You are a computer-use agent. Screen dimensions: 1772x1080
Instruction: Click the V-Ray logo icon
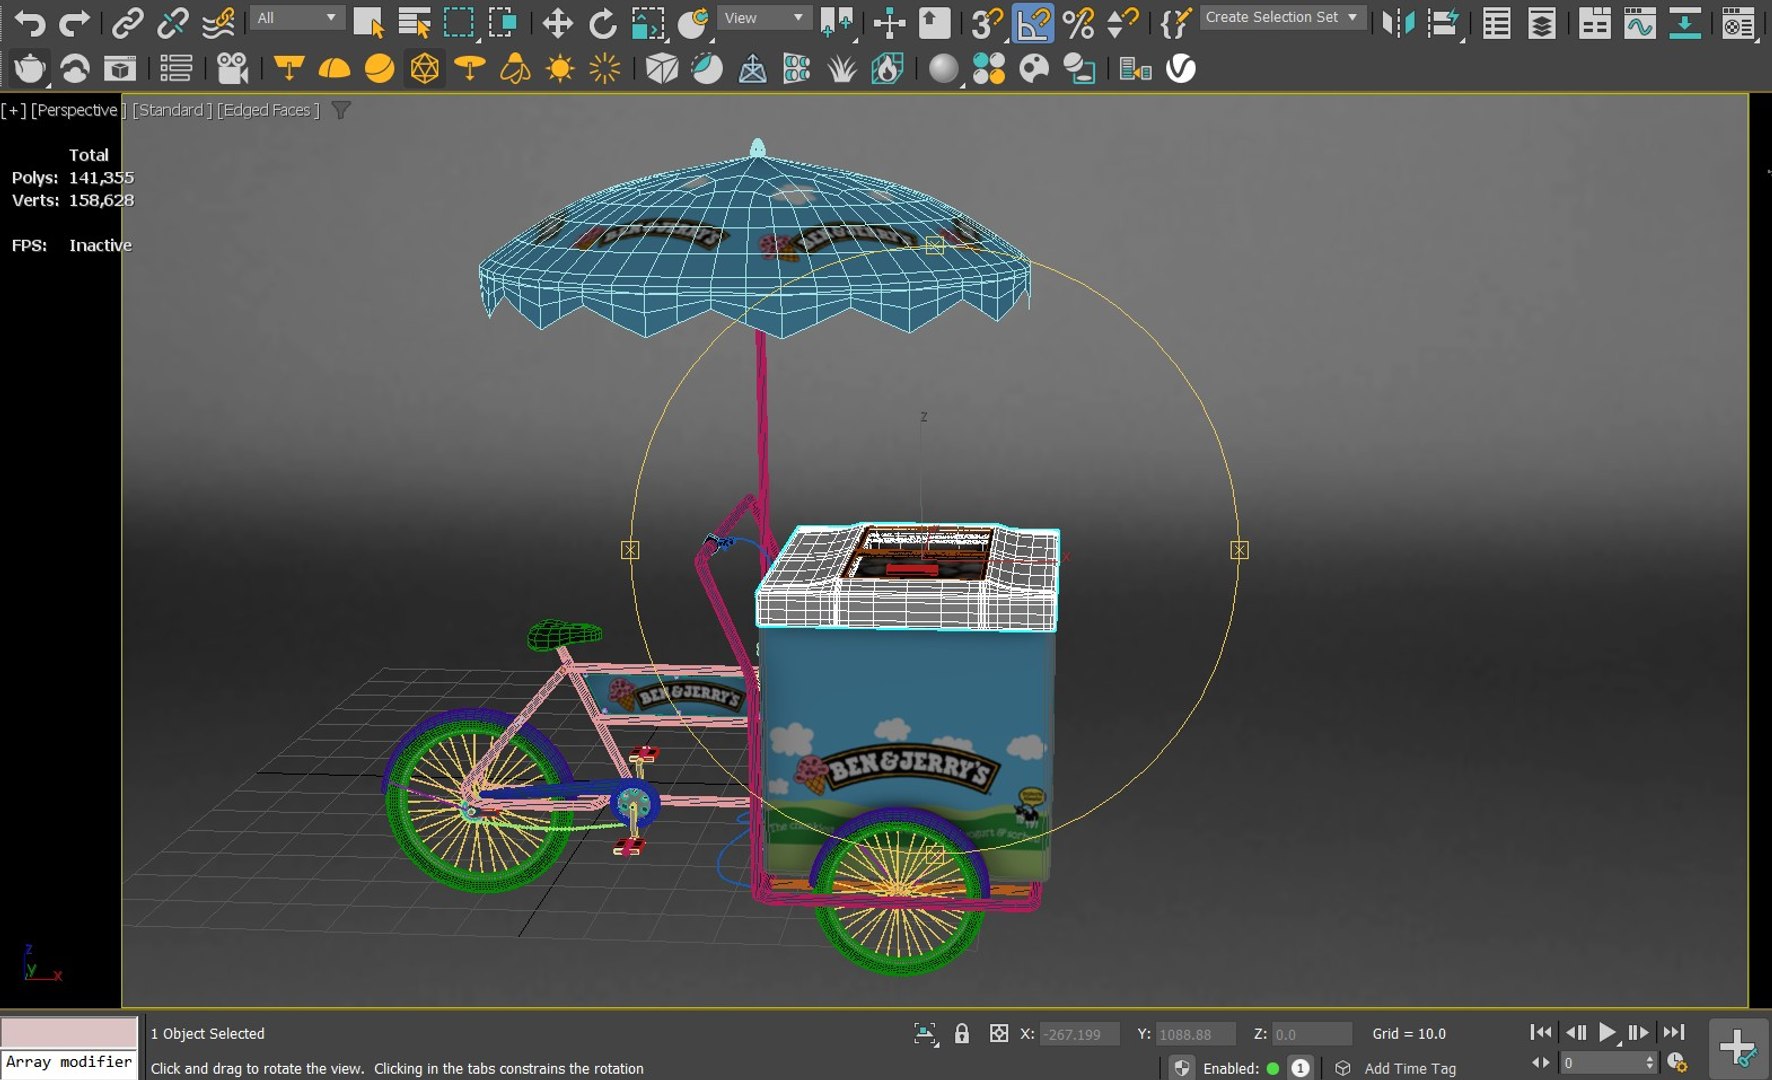(x=1180, y=68)
